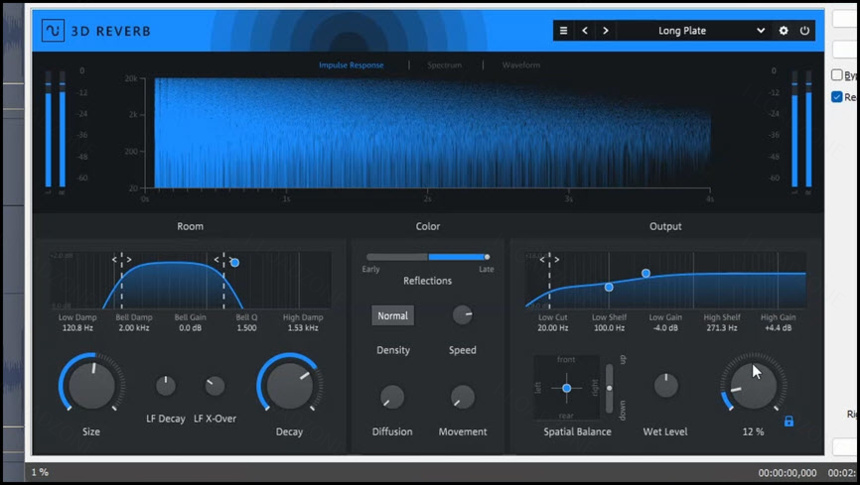This screenshot has height=485, width=860.
Task: Click the LF Decay knob
Action: point(166,386)
